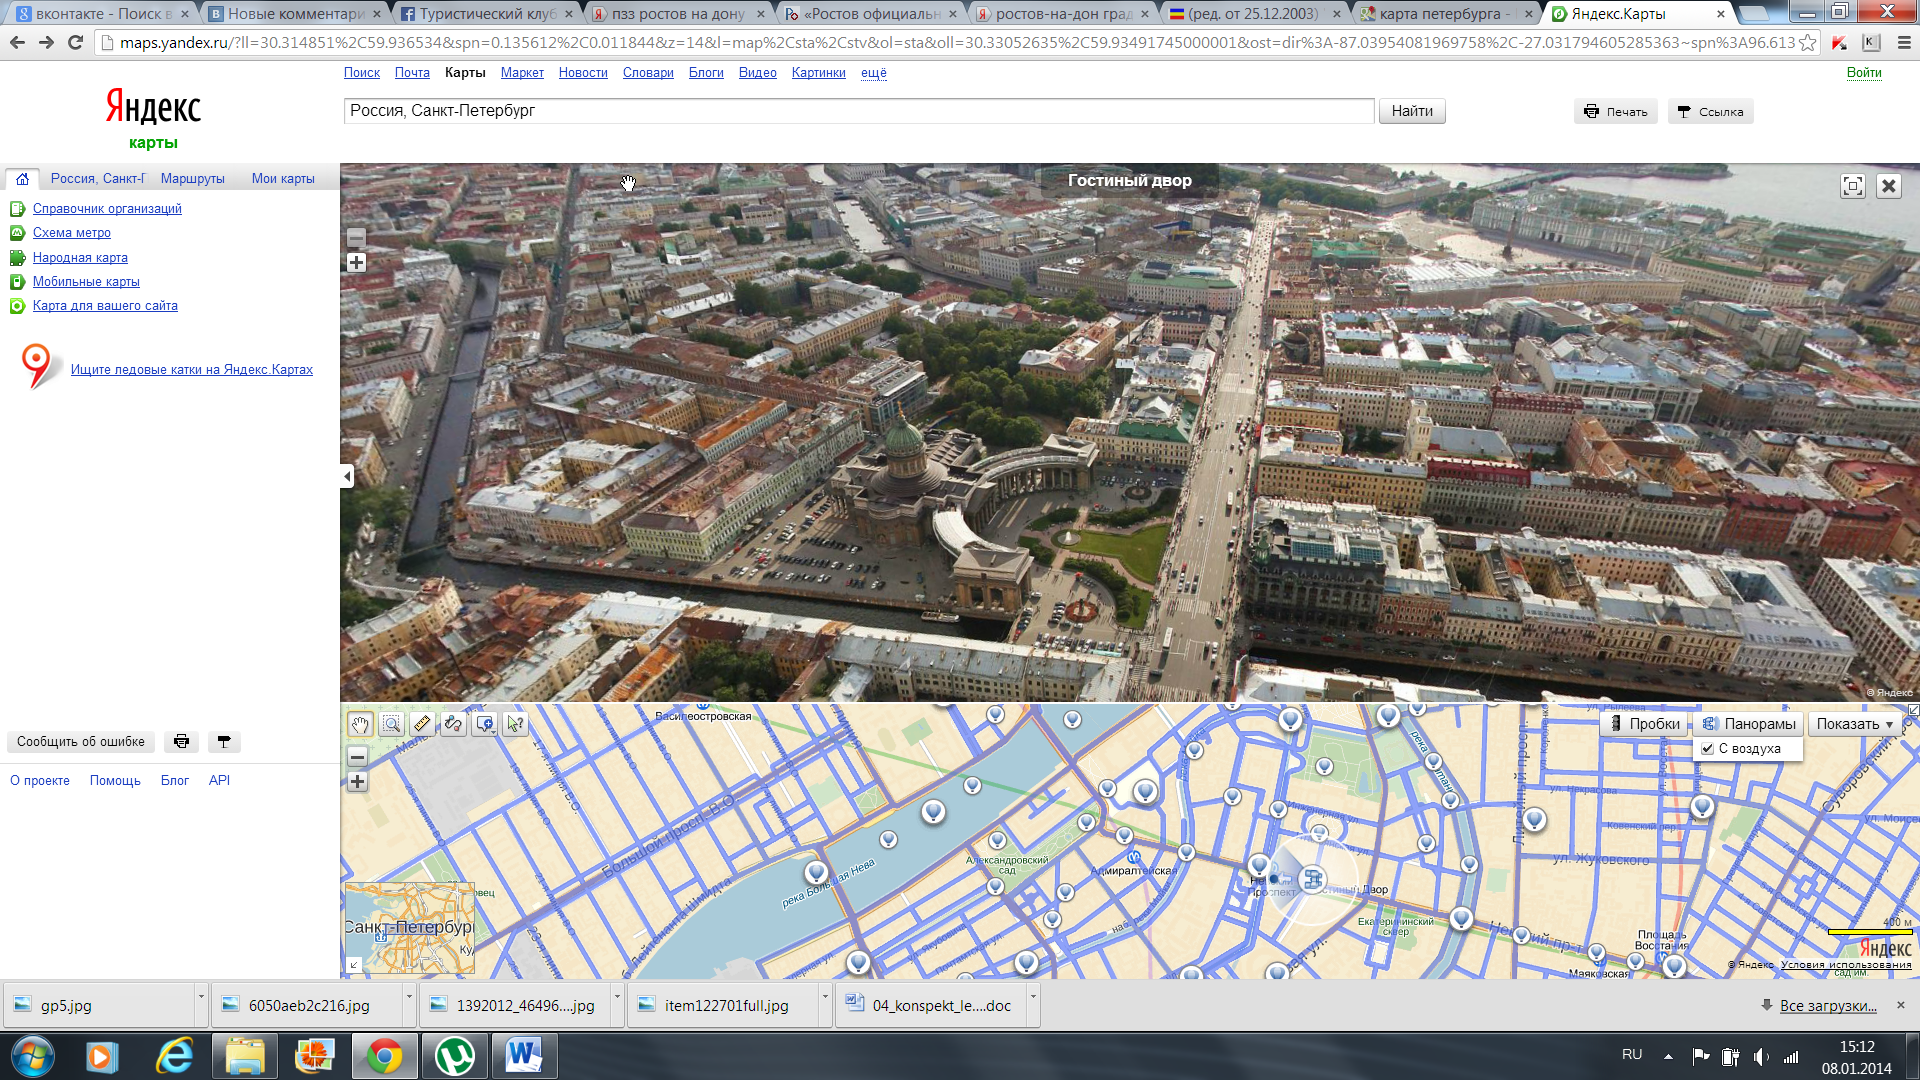Collapse the mini overview map
The image size is (1920, 1080).
[x=353, y=965]
